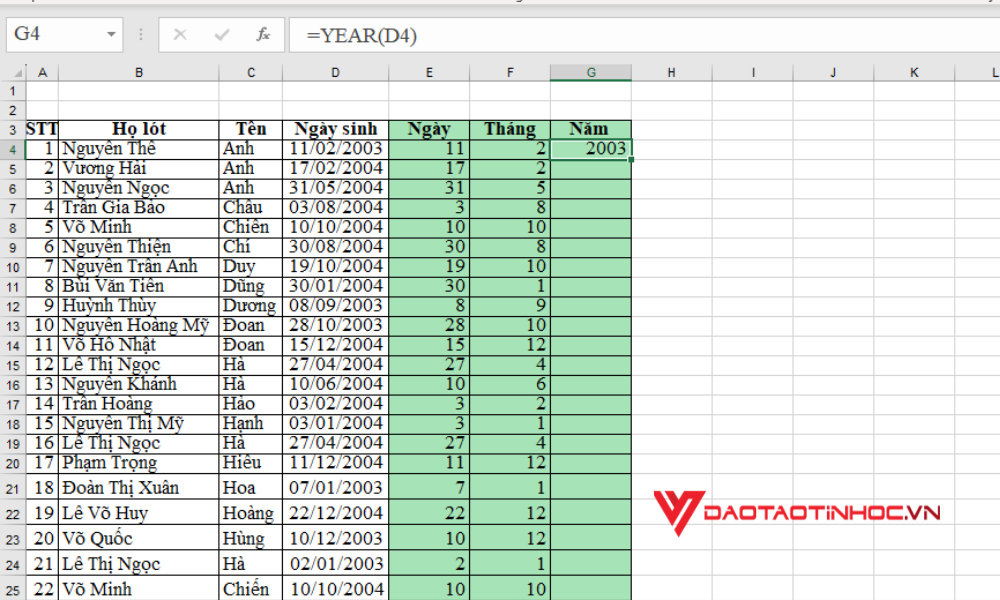Select the cell containing Hoa

pos(250,487)
